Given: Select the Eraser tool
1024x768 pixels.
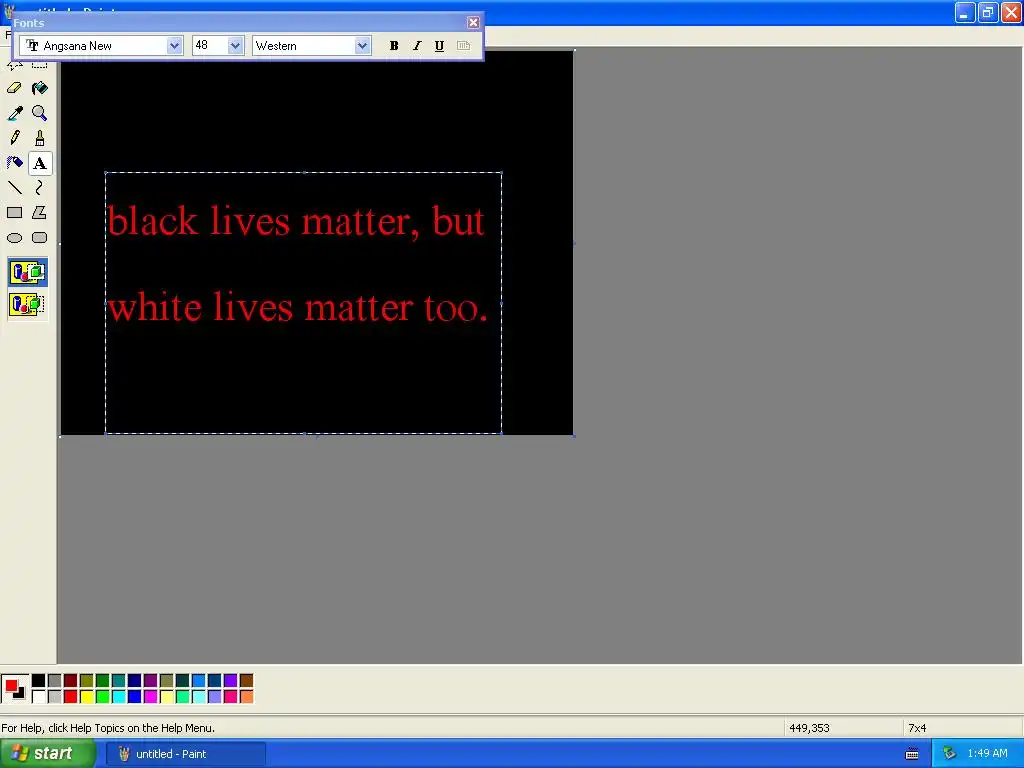Looking at the screenshot, I should coord(14,88).
